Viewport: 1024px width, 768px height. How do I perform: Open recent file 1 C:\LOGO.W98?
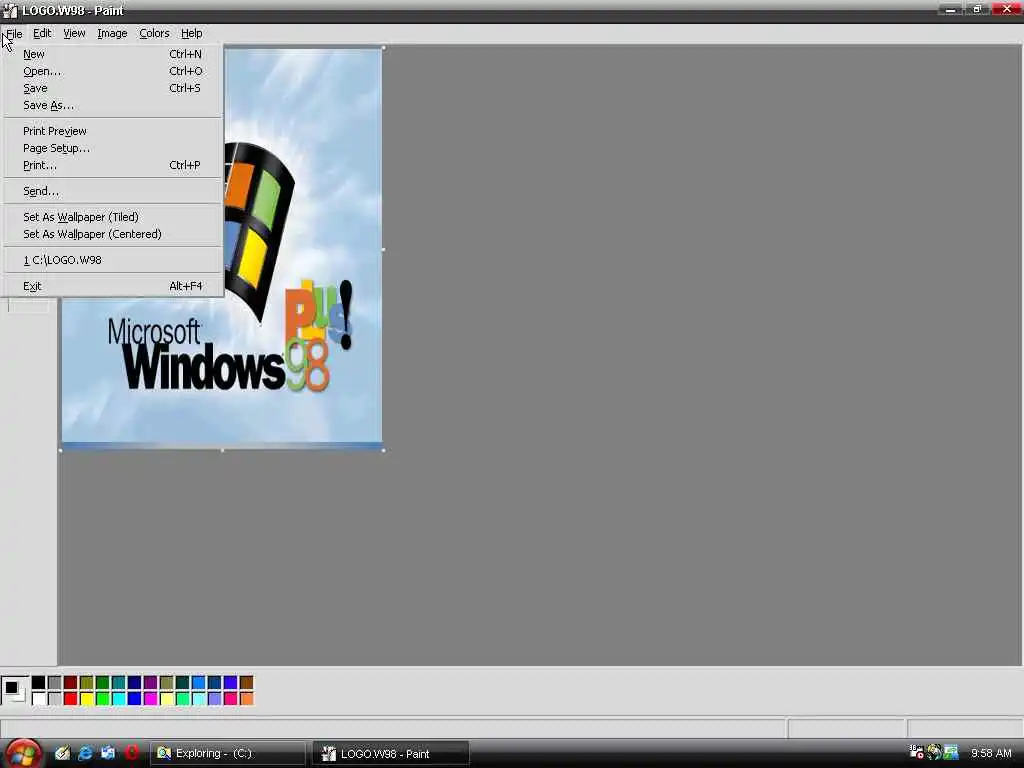[112, 260]
